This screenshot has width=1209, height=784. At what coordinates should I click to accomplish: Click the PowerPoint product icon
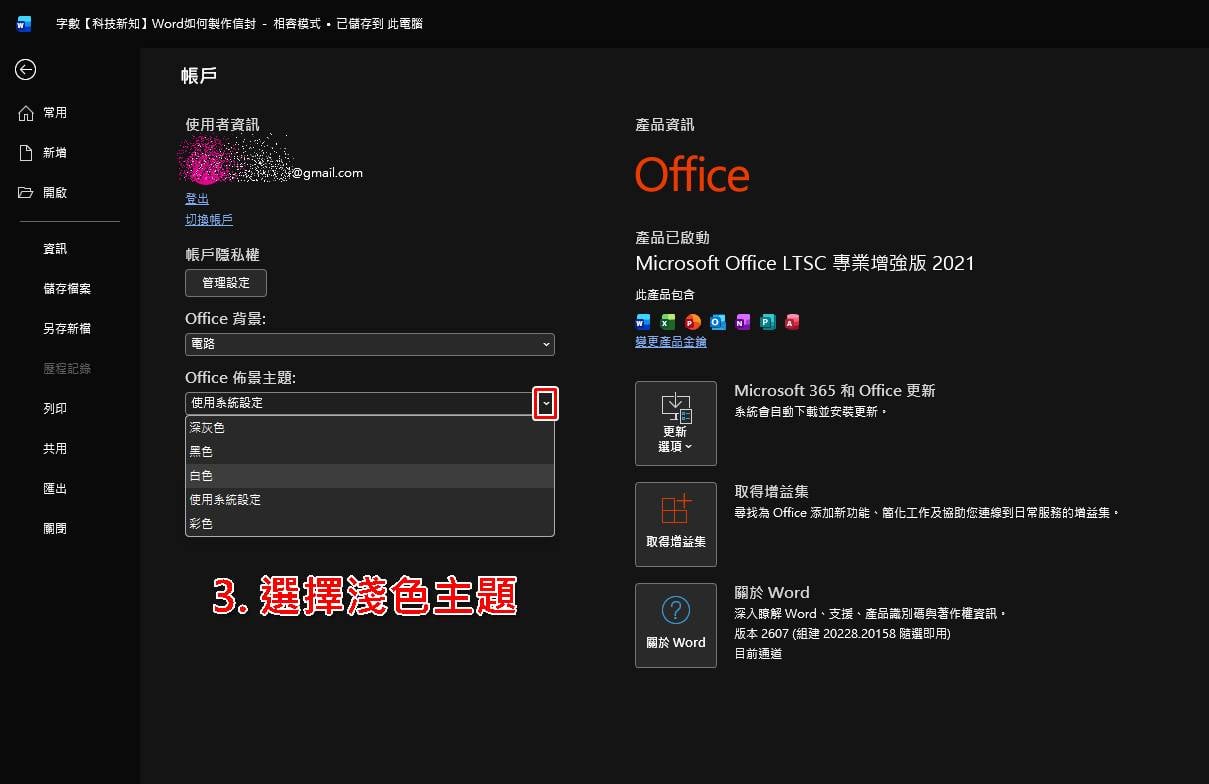point(693,322)
